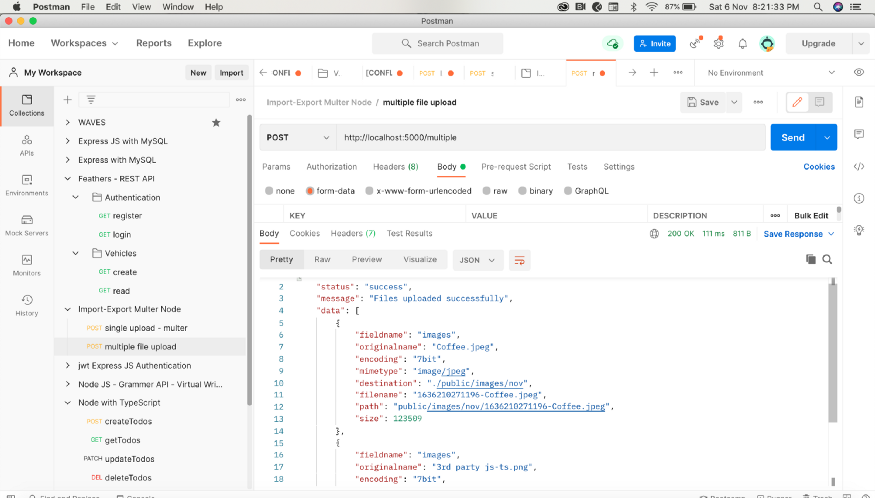This screenshot has height=498, width=875.
Task: Switch to comment mode icon
Action: (819, 102)
